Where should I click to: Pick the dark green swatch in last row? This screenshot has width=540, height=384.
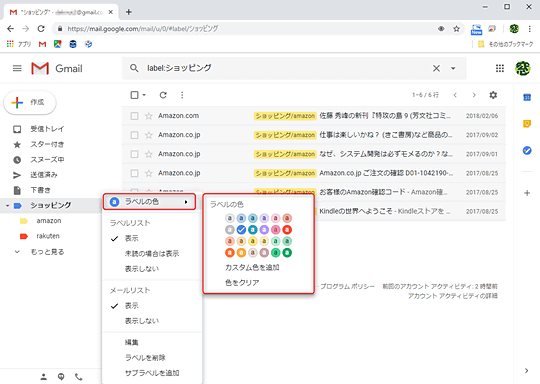(x=287, y=253)
